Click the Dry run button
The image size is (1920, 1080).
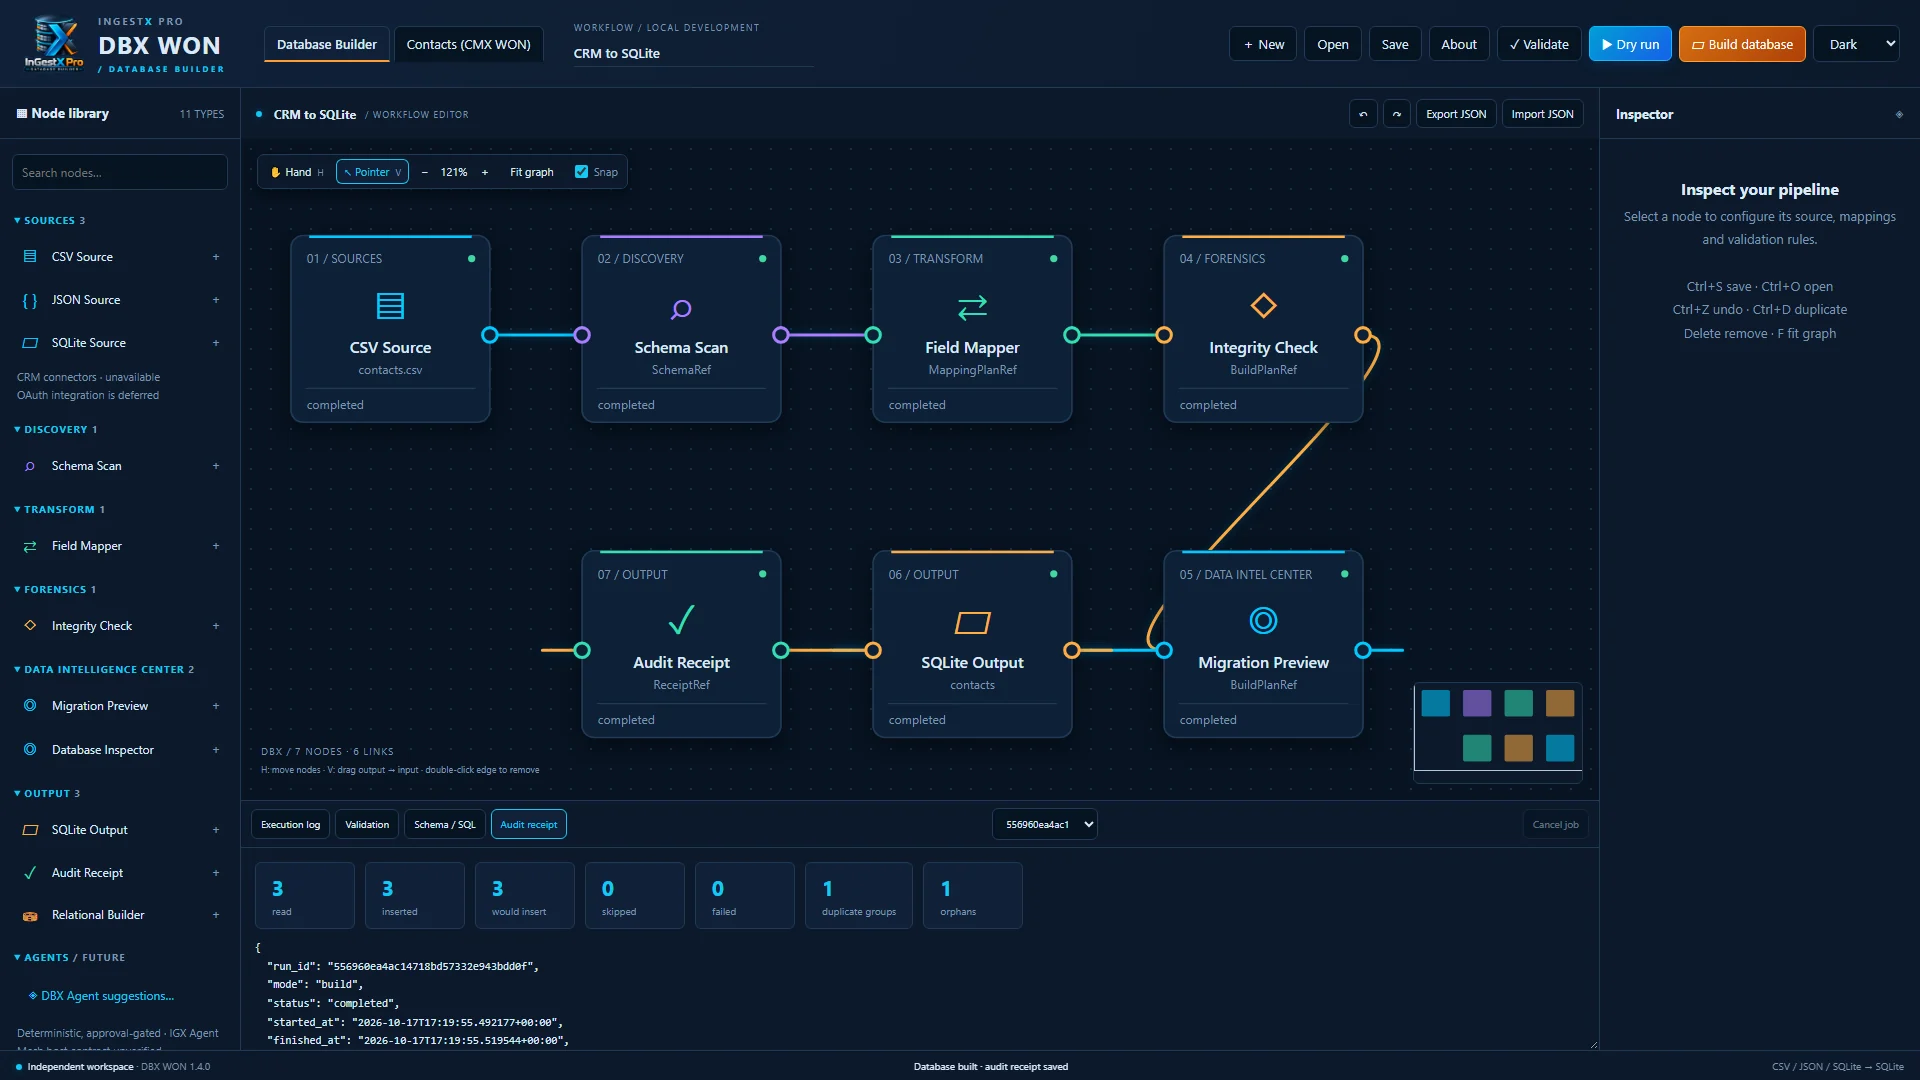tap(1630, 44)
